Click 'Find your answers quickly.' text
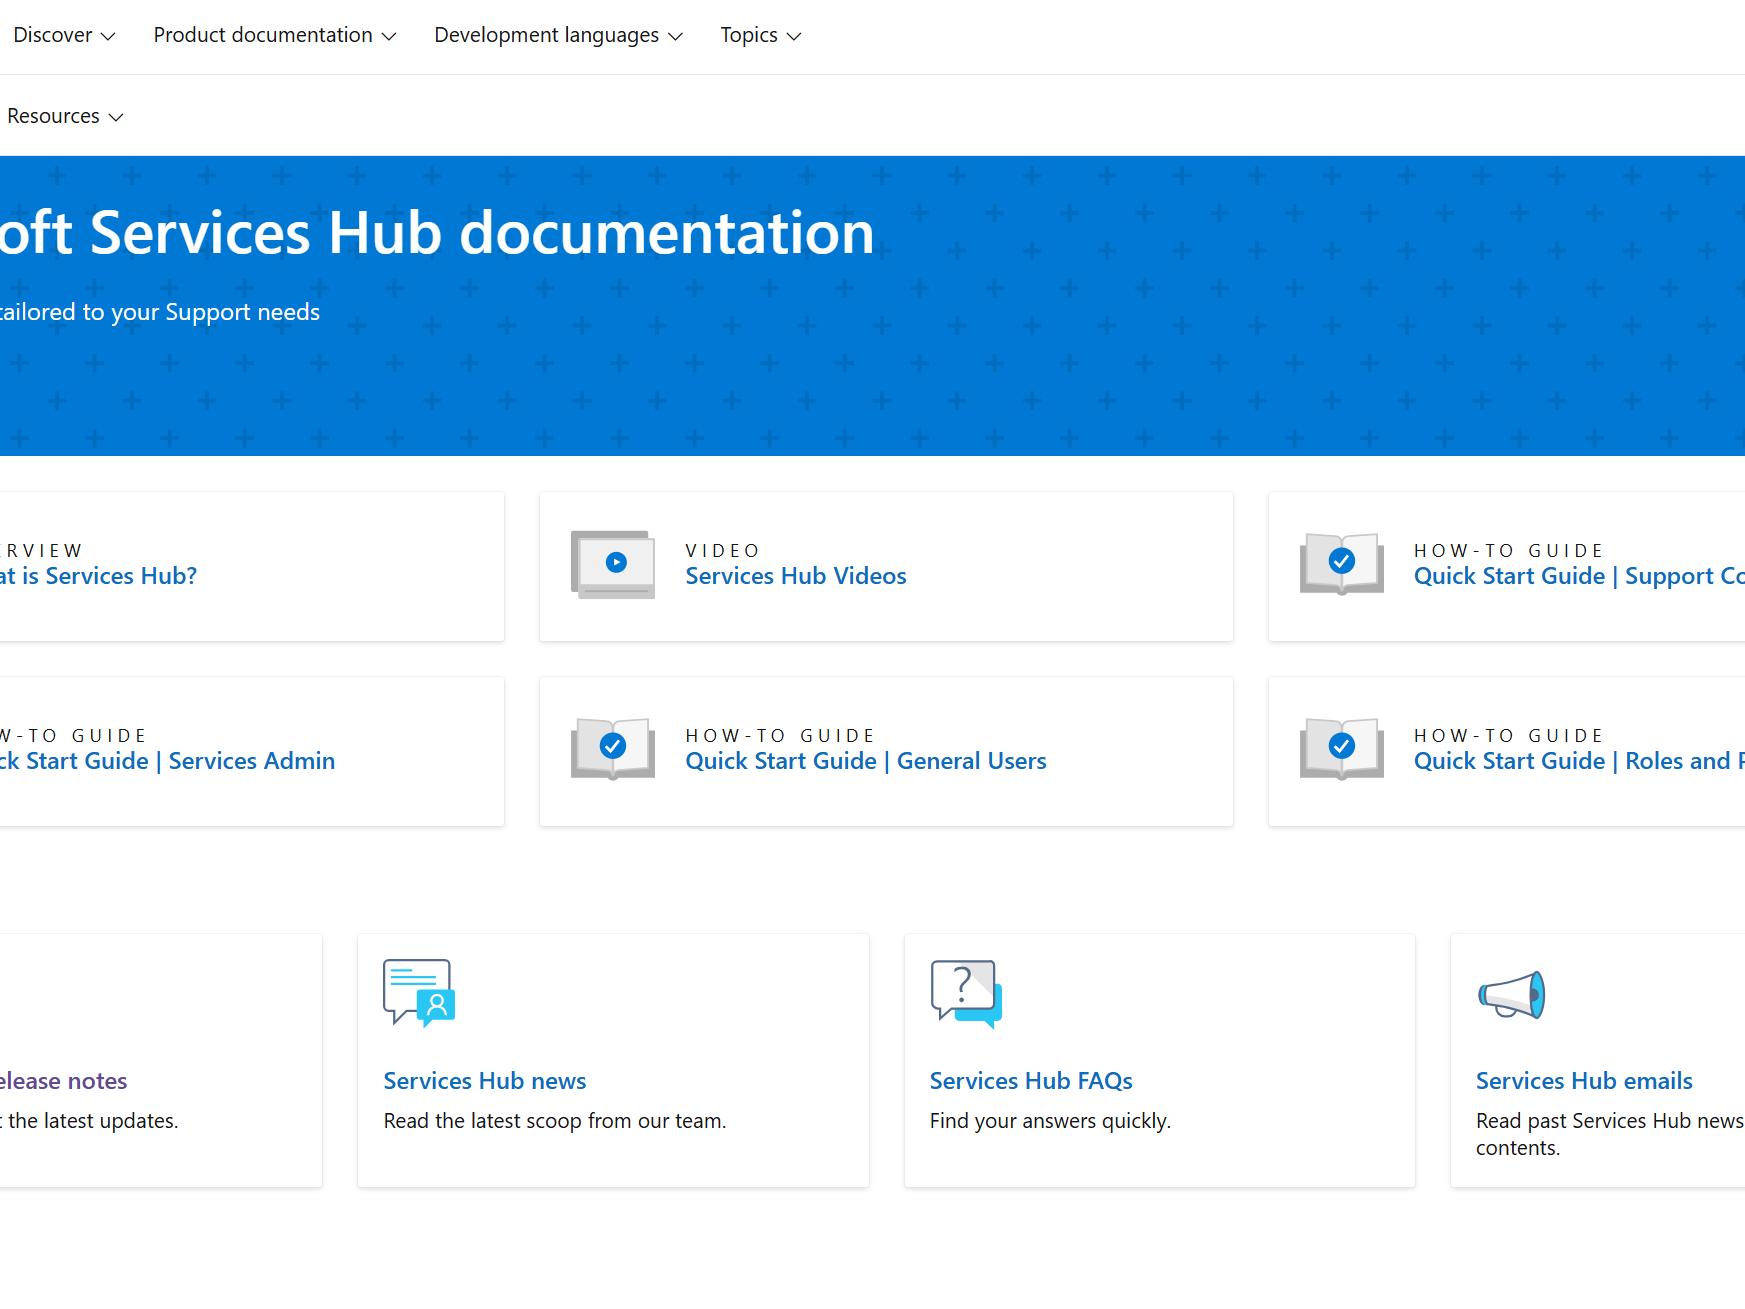1745x1309 pixels. [1050, 1121]
